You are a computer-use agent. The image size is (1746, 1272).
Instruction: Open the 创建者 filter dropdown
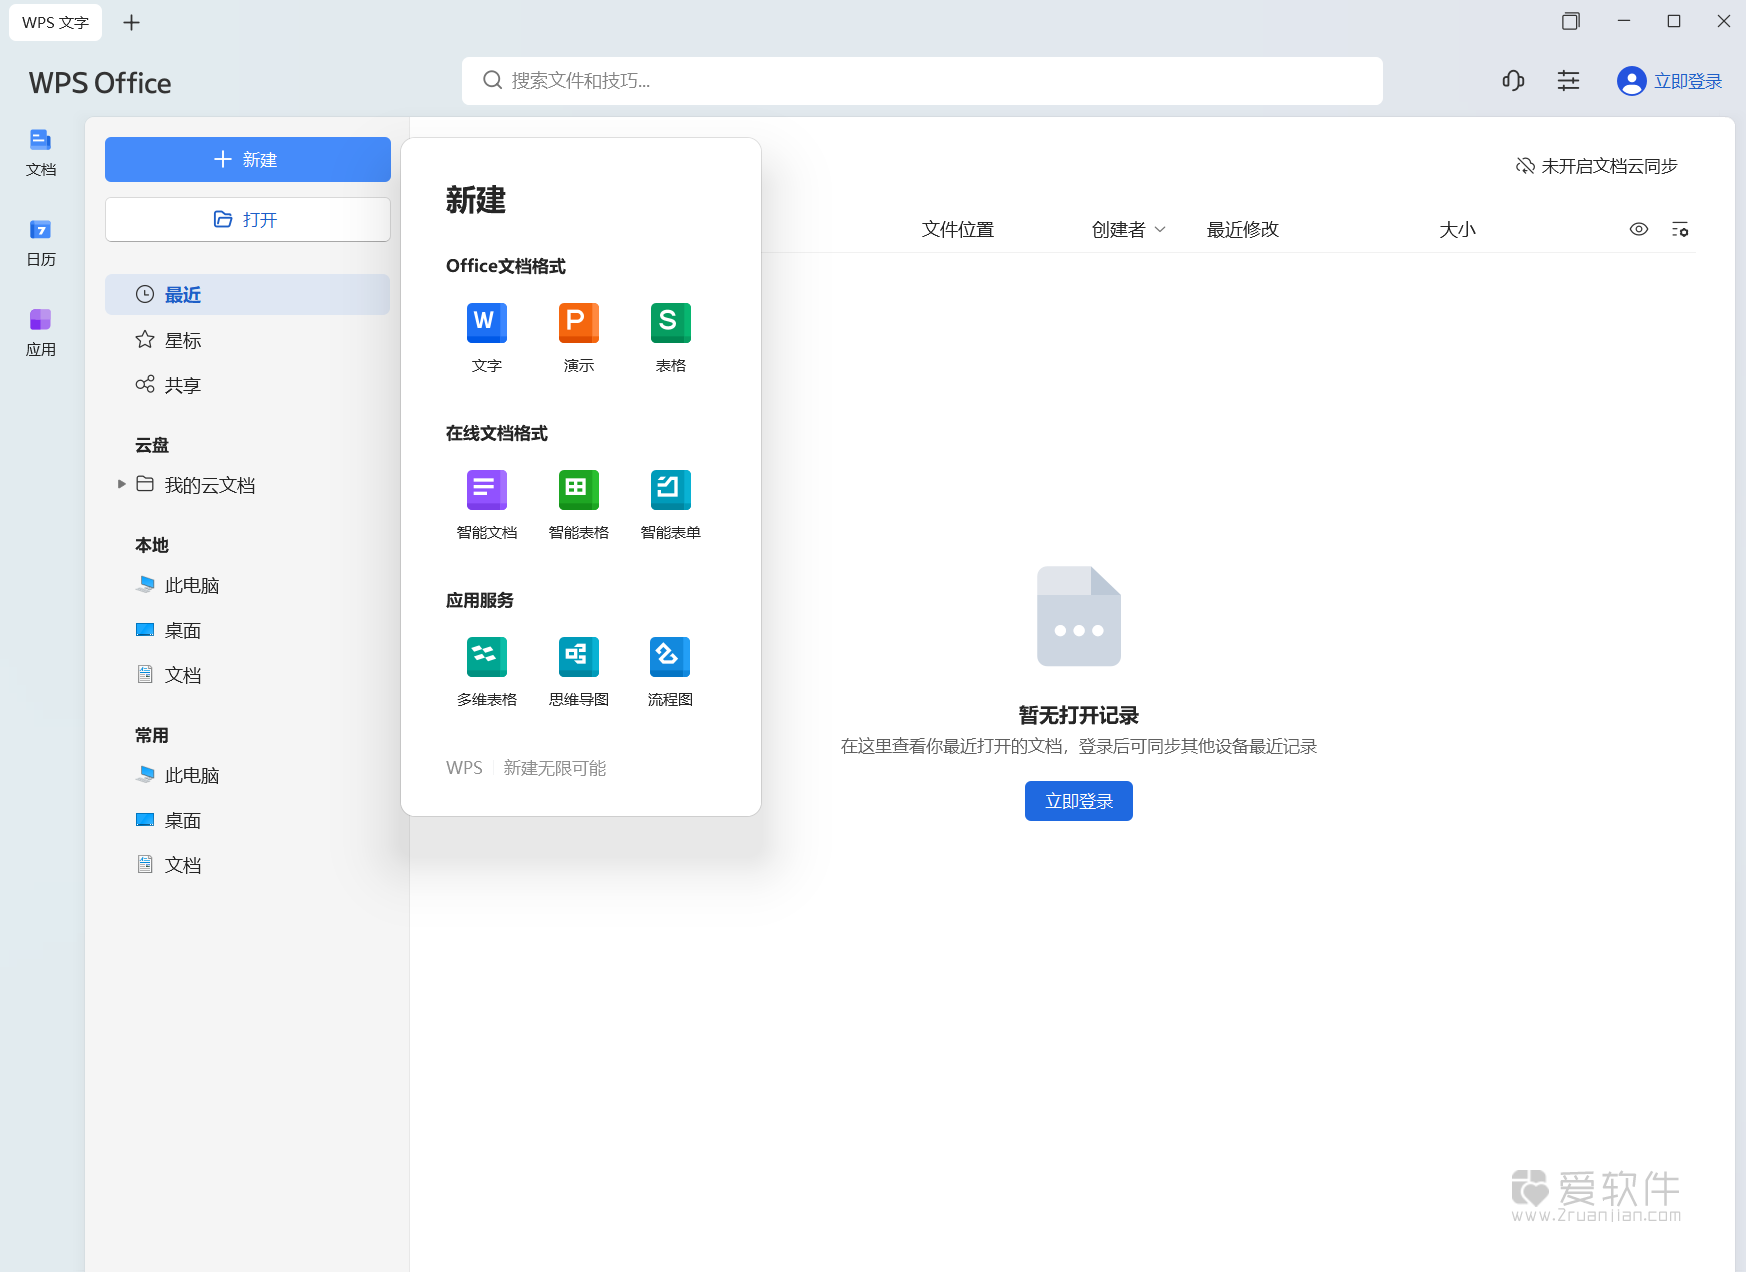click(1129, 229)
